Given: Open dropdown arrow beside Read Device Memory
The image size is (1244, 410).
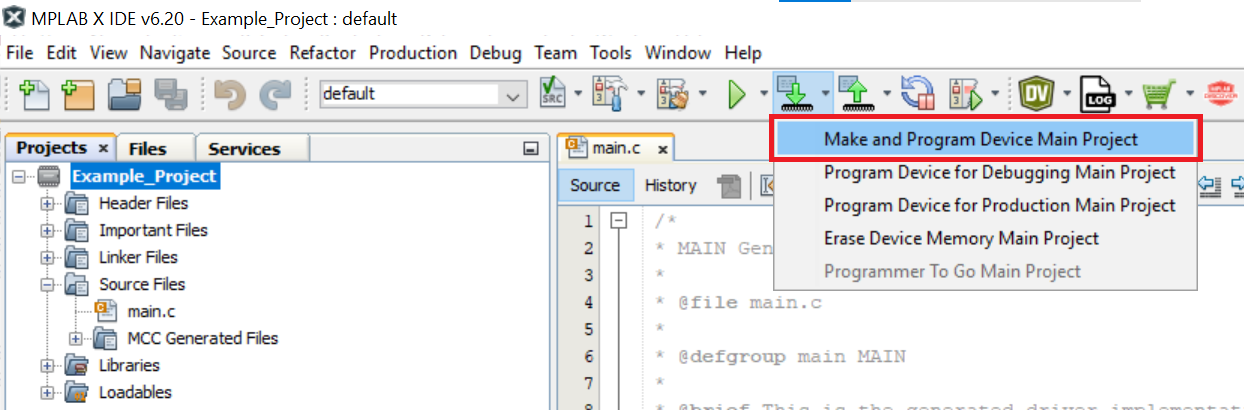Looking at the screenshot, I should [888, 94].
